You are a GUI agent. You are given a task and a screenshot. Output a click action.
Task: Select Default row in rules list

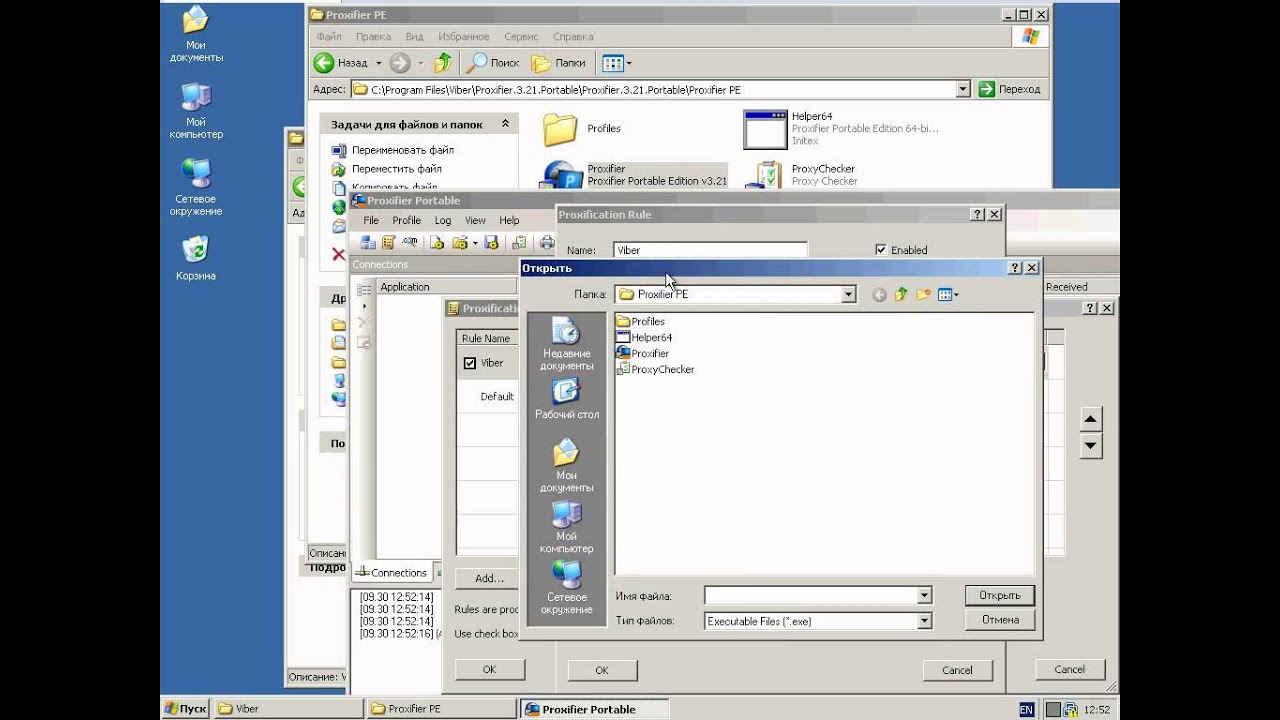pos(487,396)
